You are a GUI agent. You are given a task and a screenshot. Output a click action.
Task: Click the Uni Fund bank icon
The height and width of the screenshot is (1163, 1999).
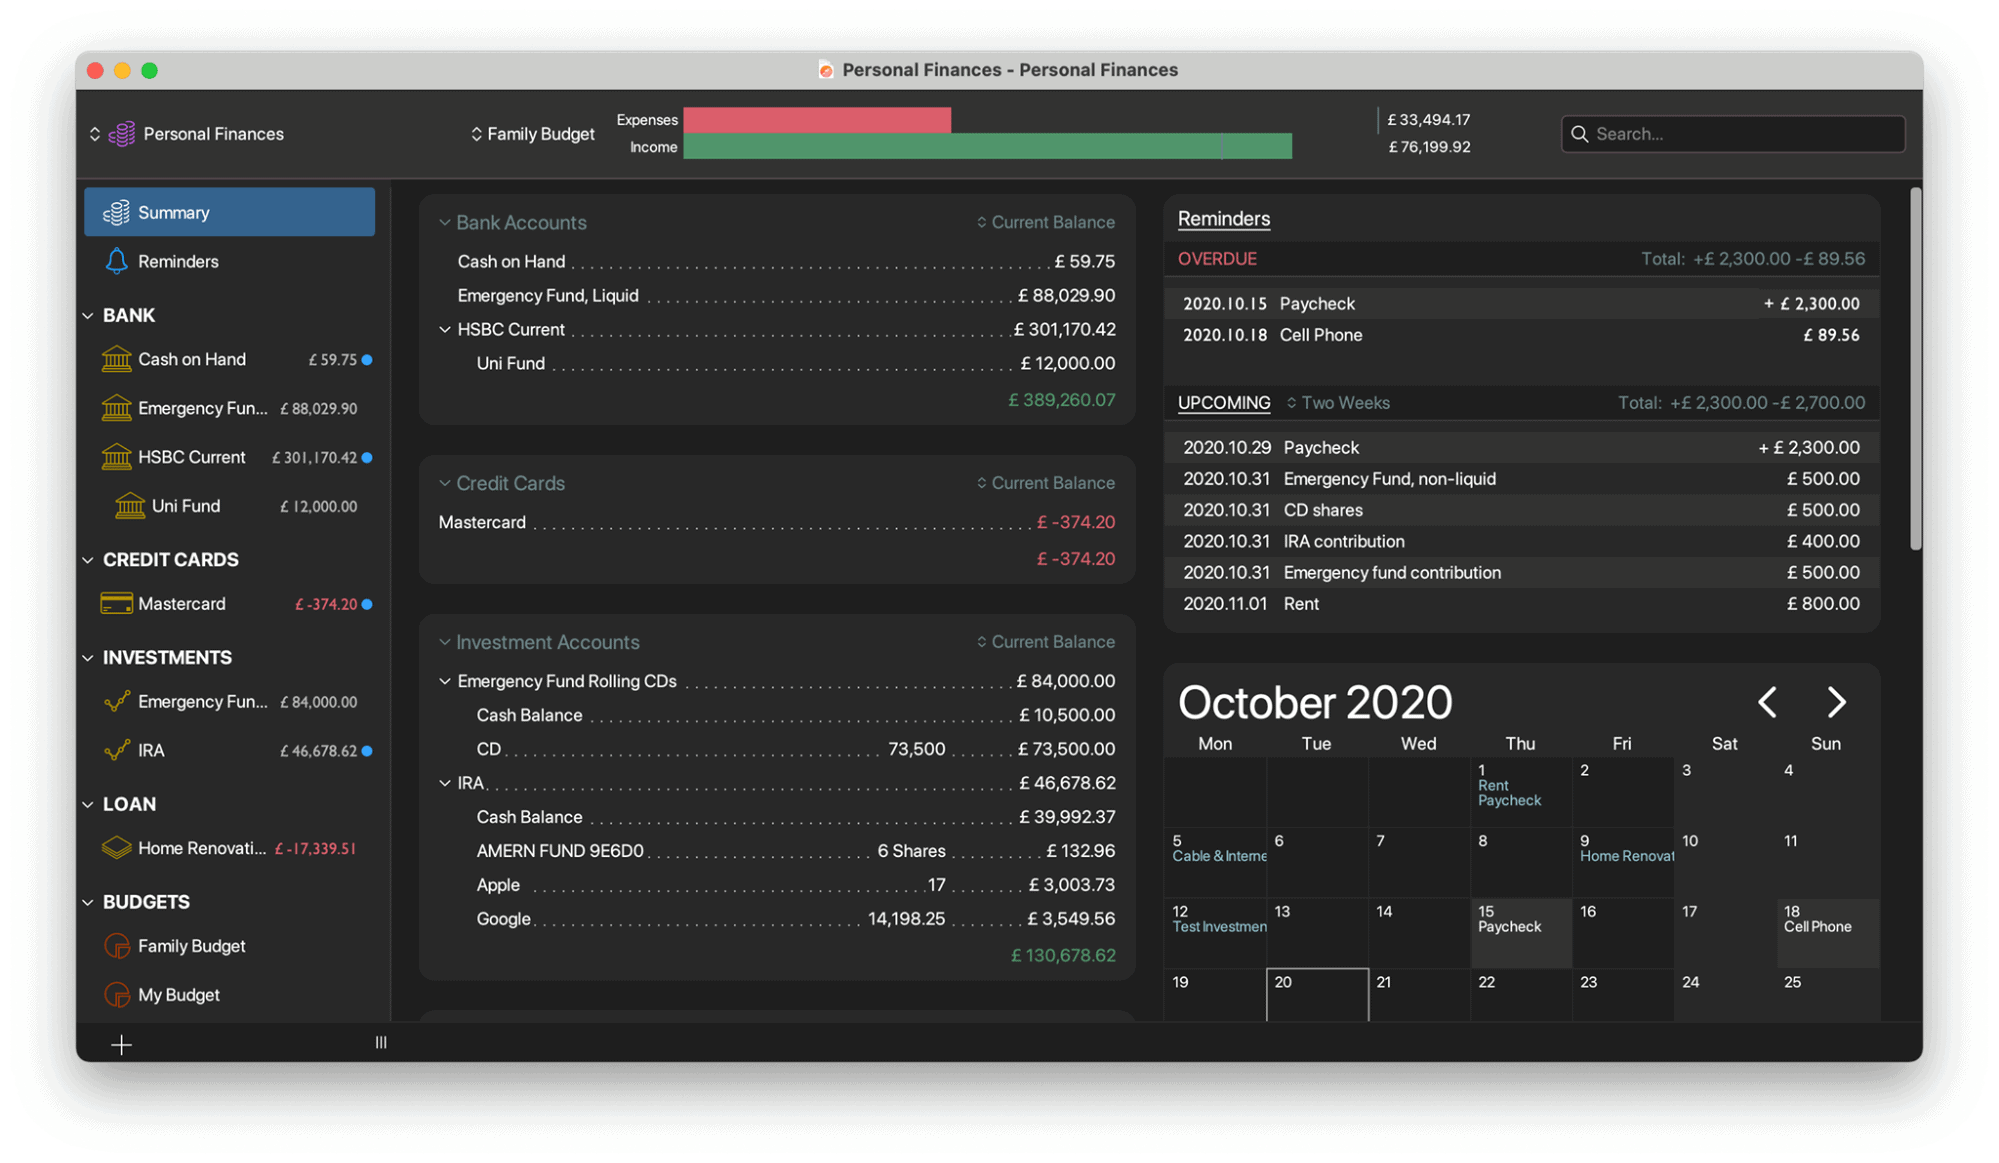pos(130,506)
